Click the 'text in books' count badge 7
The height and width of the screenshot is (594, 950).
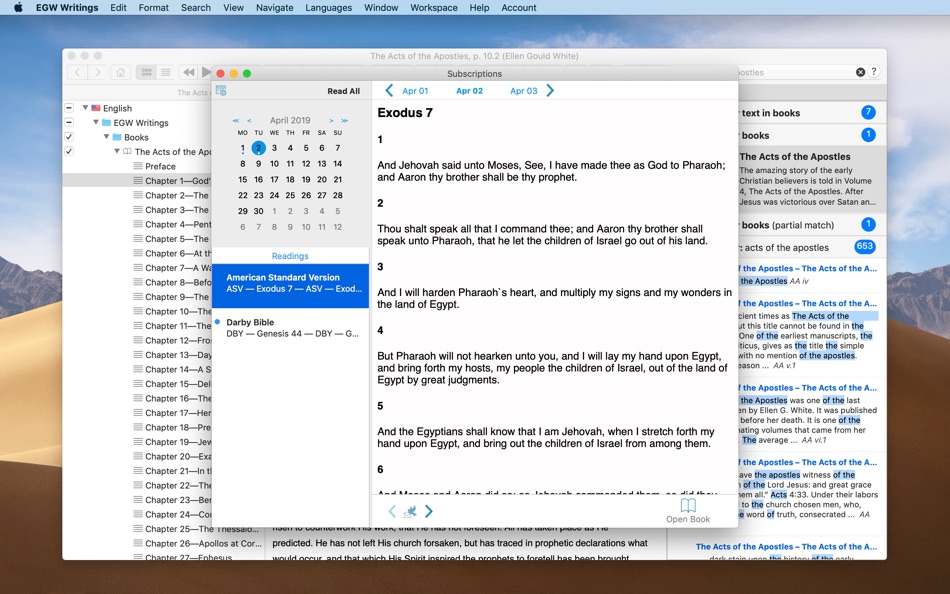pyautogui.click(x=868, y=113)
